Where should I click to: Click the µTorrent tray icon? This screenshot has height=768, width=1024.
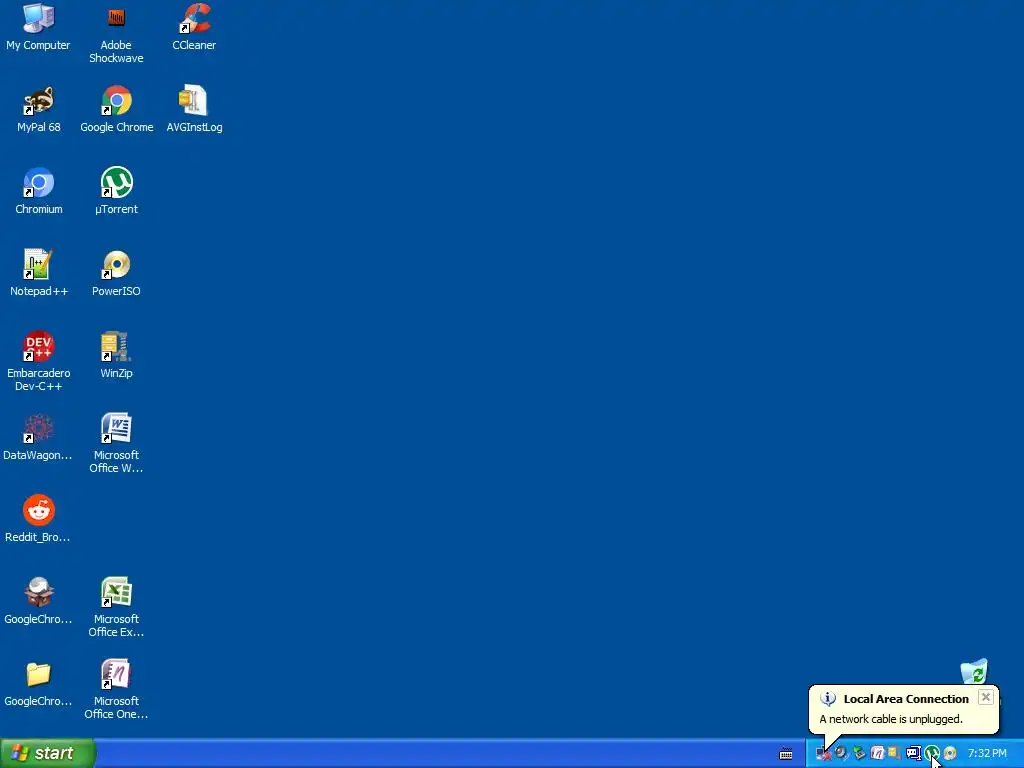[931, 754]
